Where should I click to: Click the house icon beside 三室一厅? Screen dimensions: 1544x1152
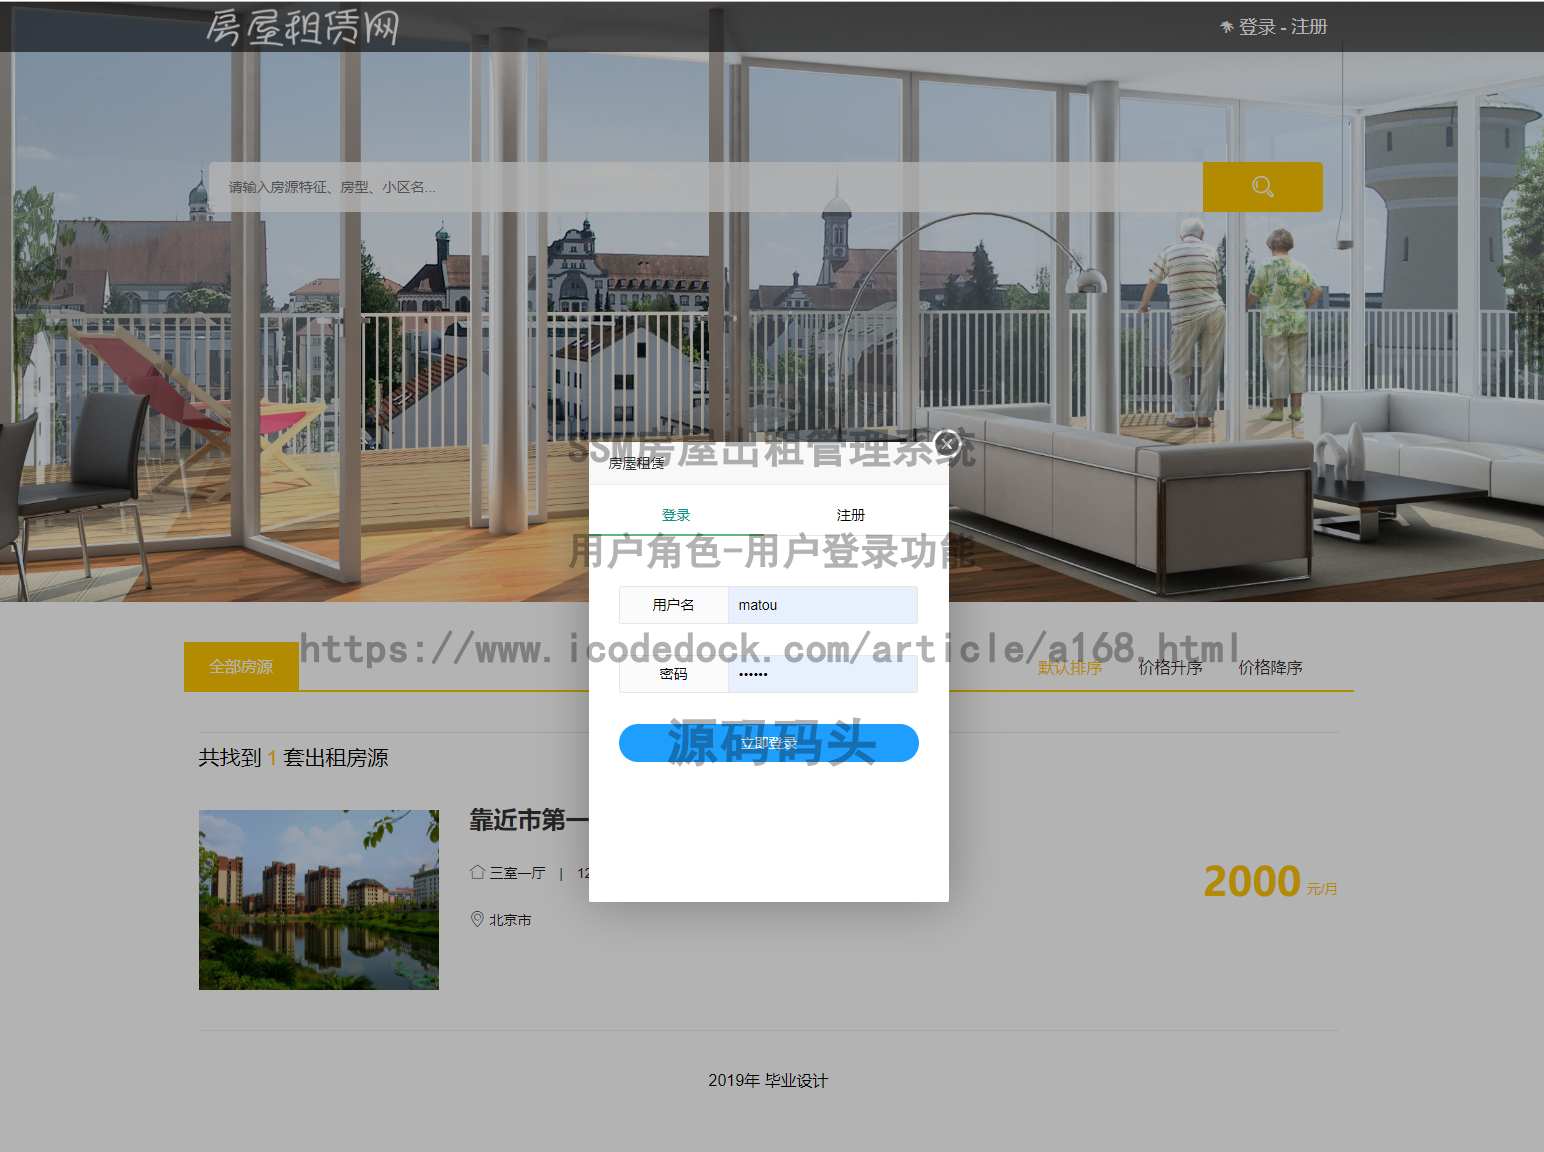pyautogui.click(x=477, y=871)
